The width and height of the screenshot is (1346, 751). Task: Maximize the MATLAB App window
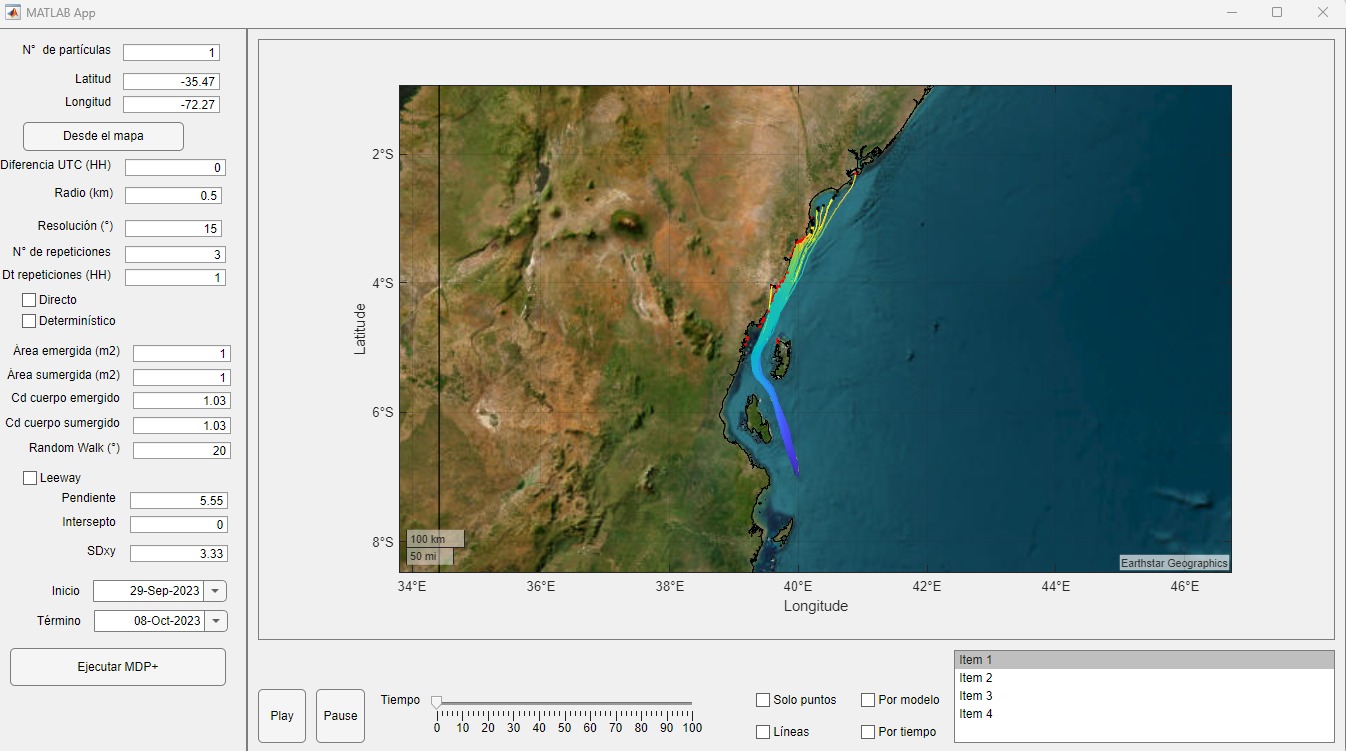(x=1277, y=13)
